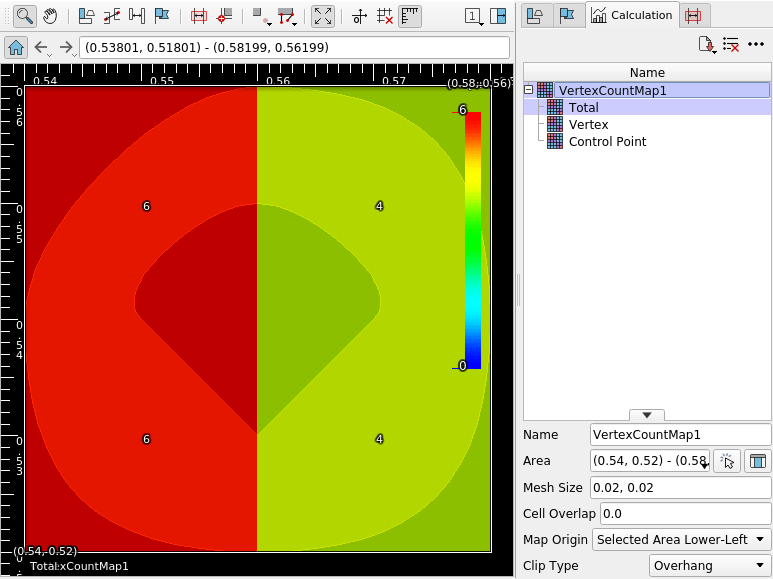Click the red dimension box toolbar icon
The image size is (773, 579).
pyautogui.click(x=199, y=16)
